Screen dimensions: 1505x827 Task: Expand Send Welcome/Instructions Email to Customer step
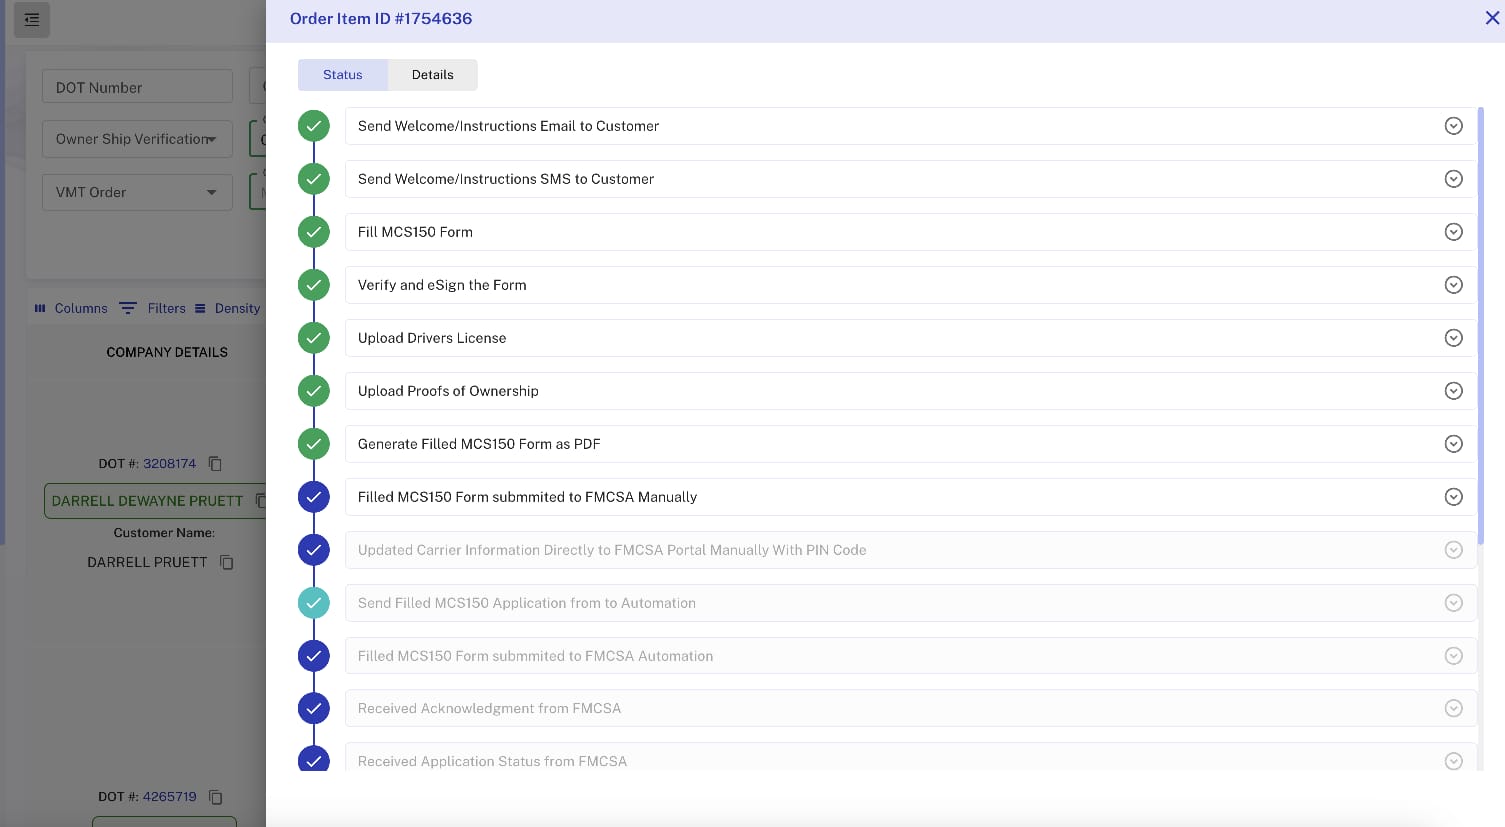coord(1453,126)
